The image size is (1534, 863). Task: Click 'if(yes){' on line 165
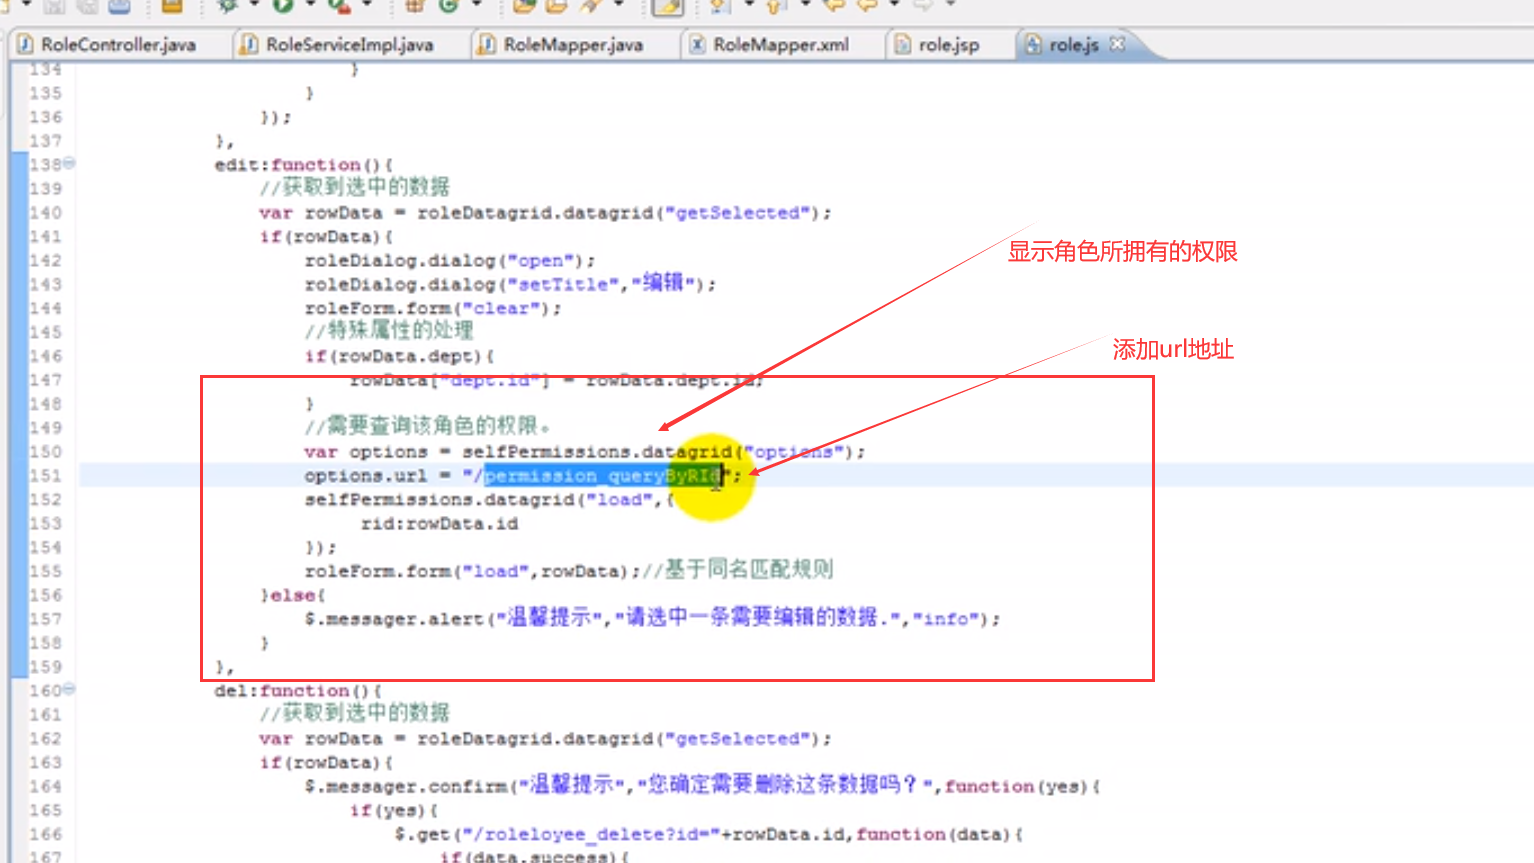[394, 810]
